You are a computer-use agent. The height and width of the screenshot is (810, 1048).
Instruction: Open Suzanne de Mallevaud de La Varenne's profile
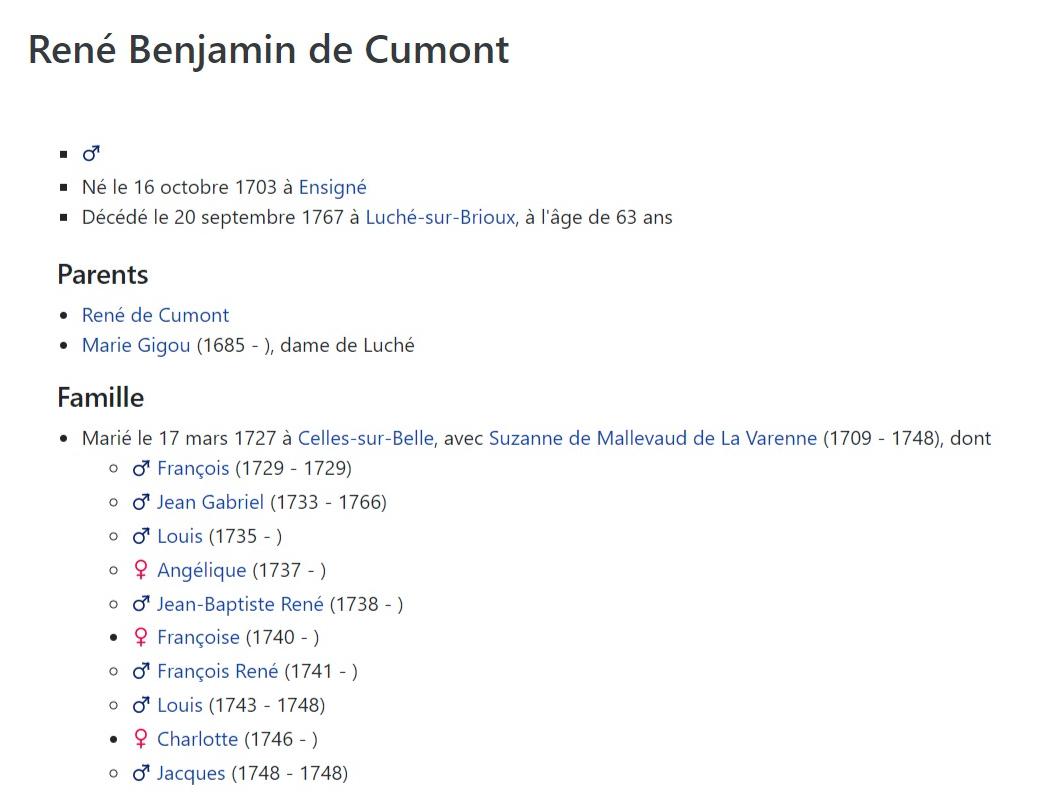click(653, 438)
